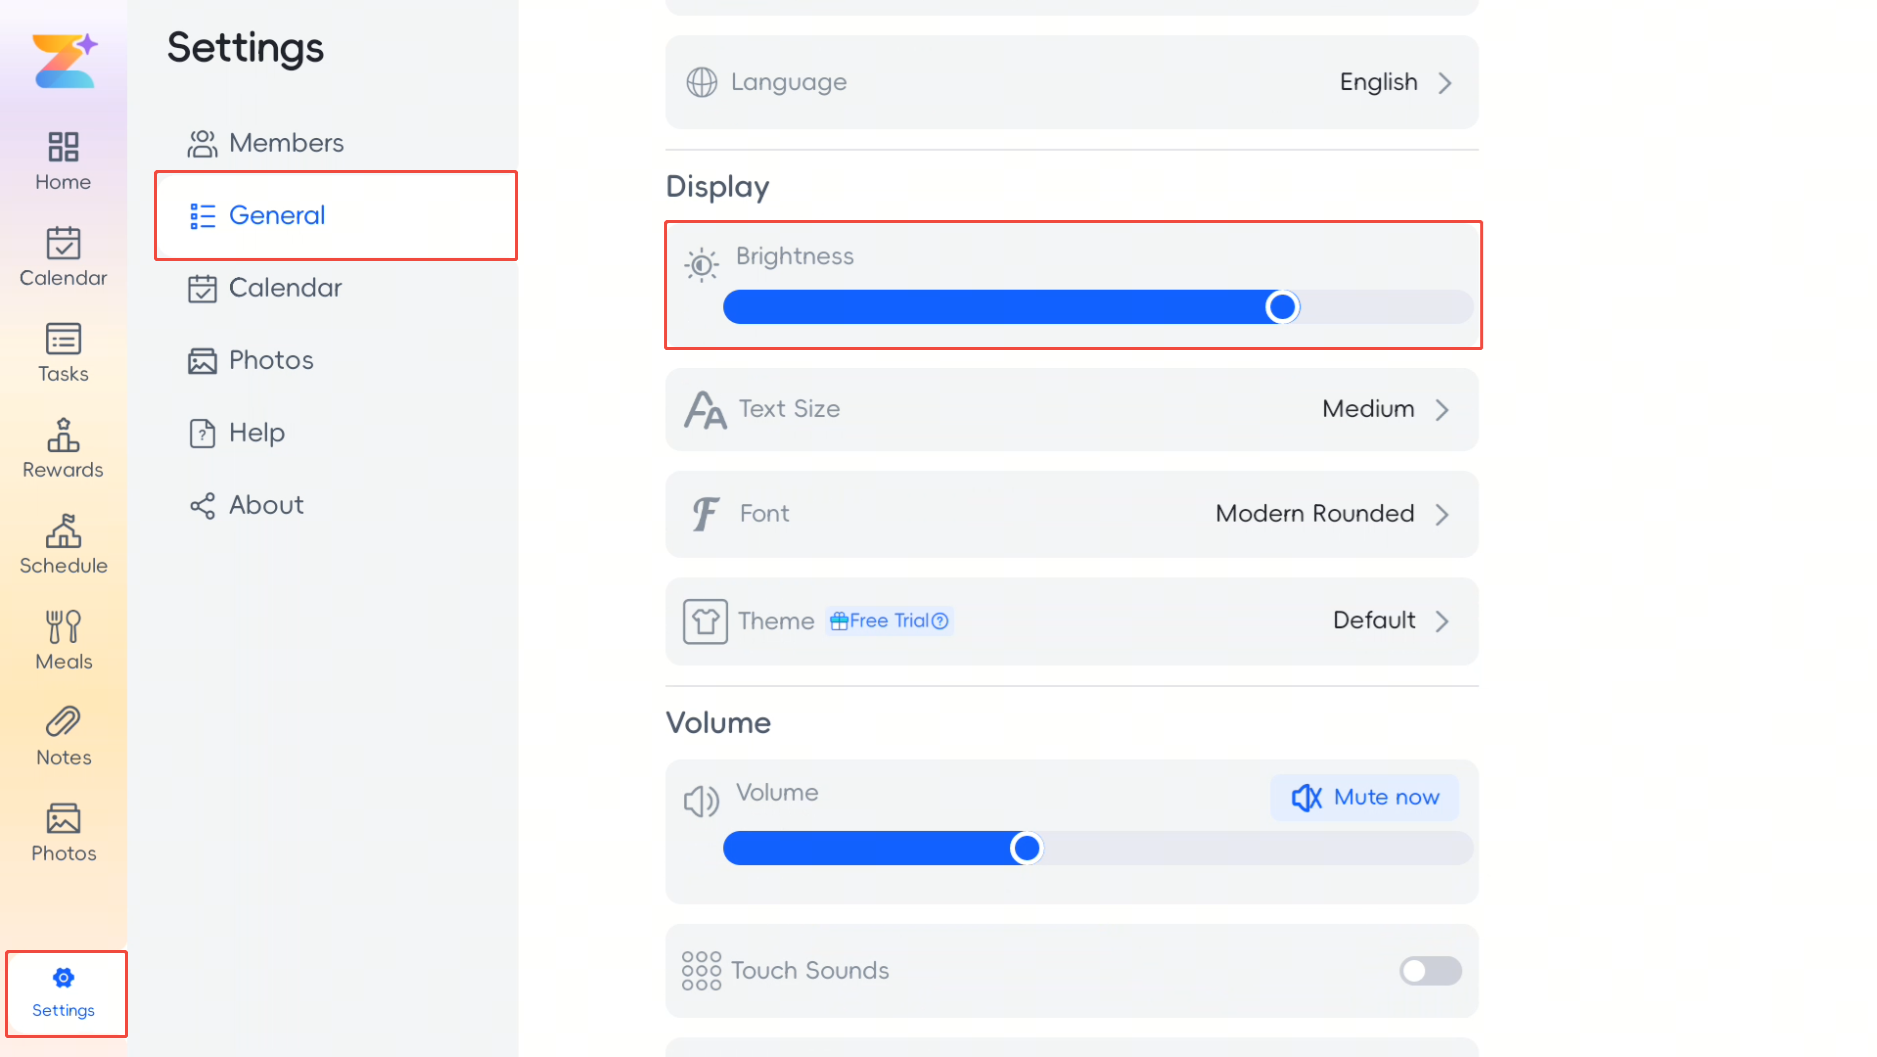The width and height of the screenshot is (1877, 1057).
Task: Open the Schedule section icon
Action: click(x=63, y=531)
